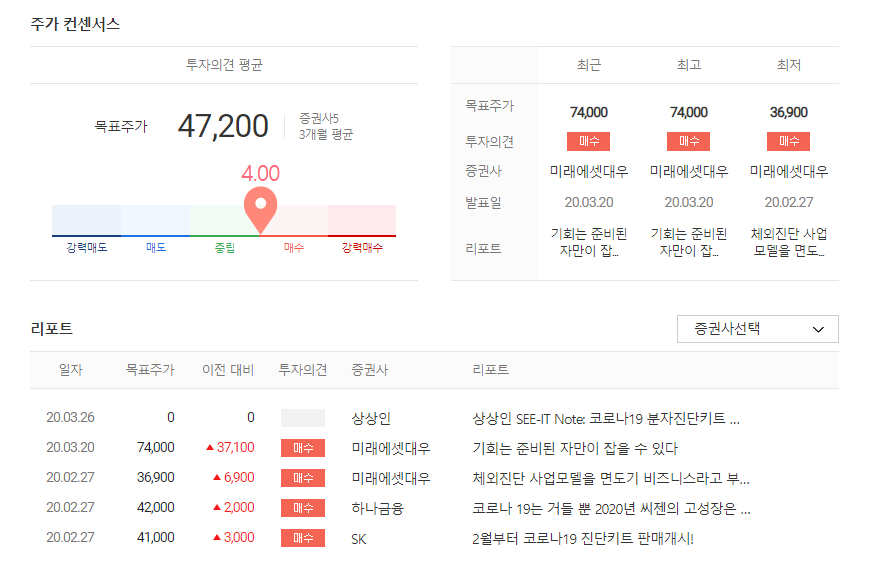Click 매수 badge in the 최저 column
The height and width of the screenshot is (563, 875).
pyautogui.click(x=788, y=141)
